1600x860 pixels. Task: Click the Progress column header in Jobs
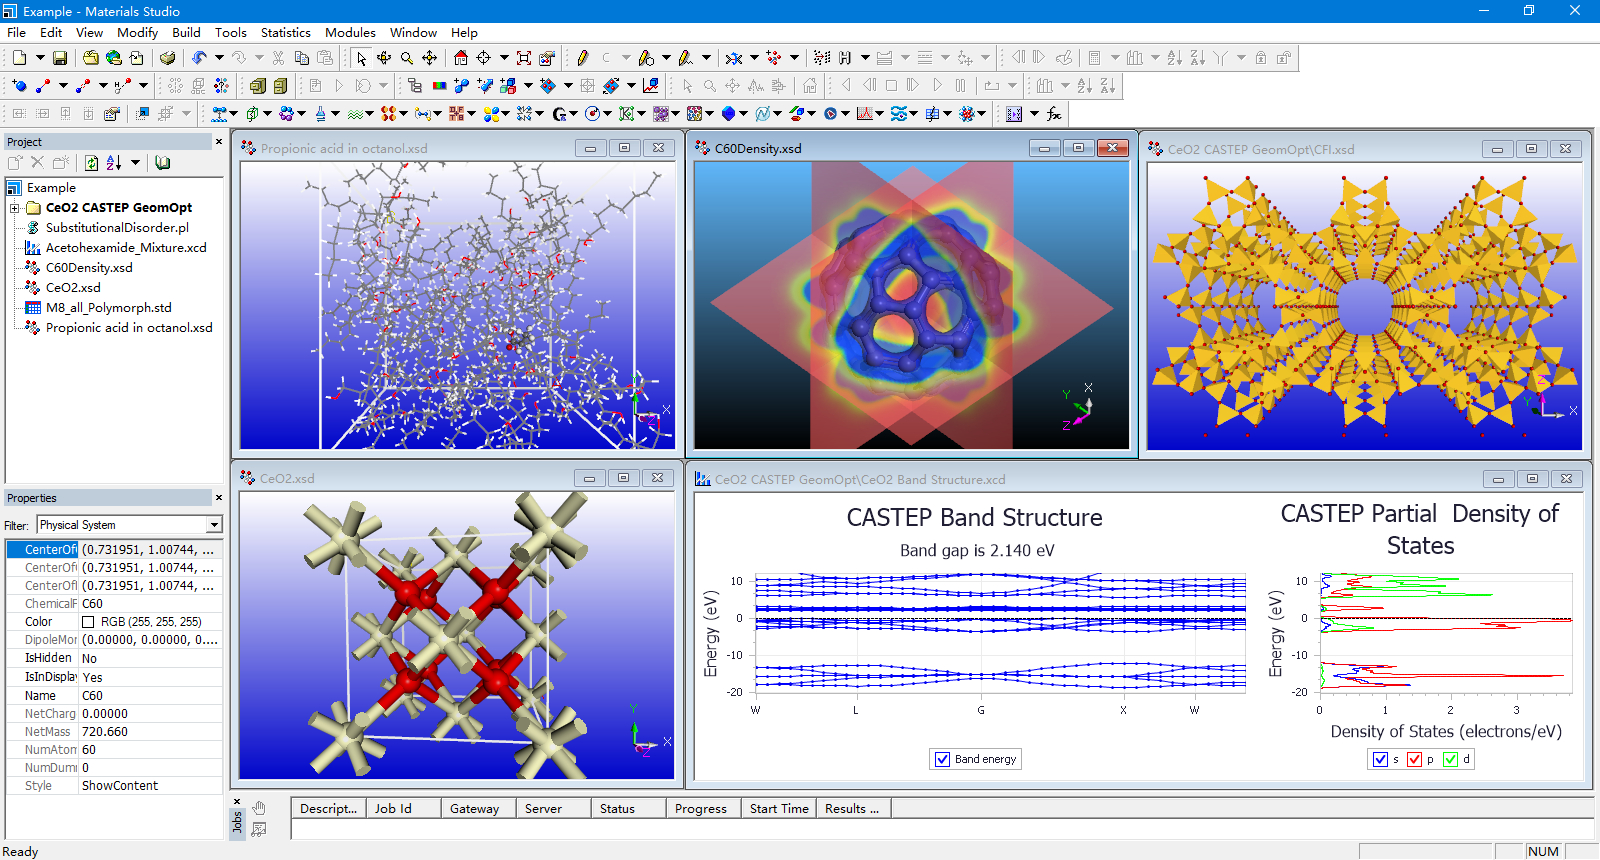[x=700, y=808]
